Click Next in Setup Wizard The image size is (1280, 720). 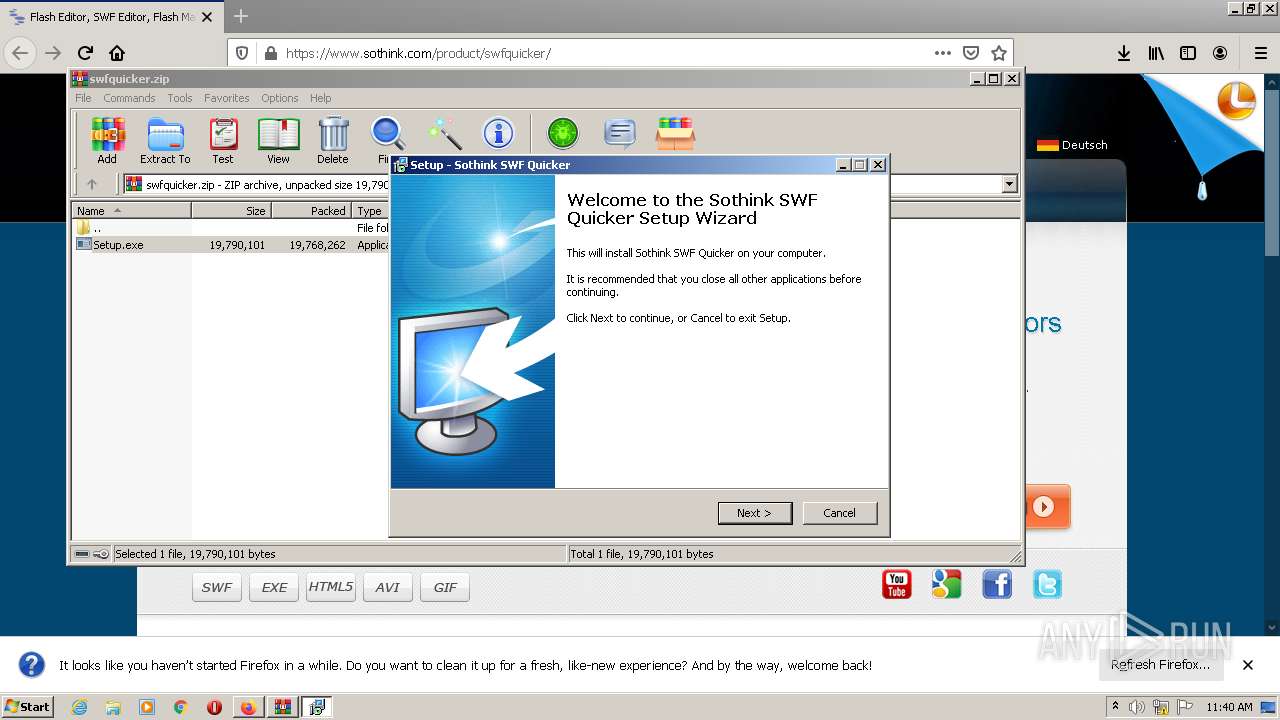point(755,513)
